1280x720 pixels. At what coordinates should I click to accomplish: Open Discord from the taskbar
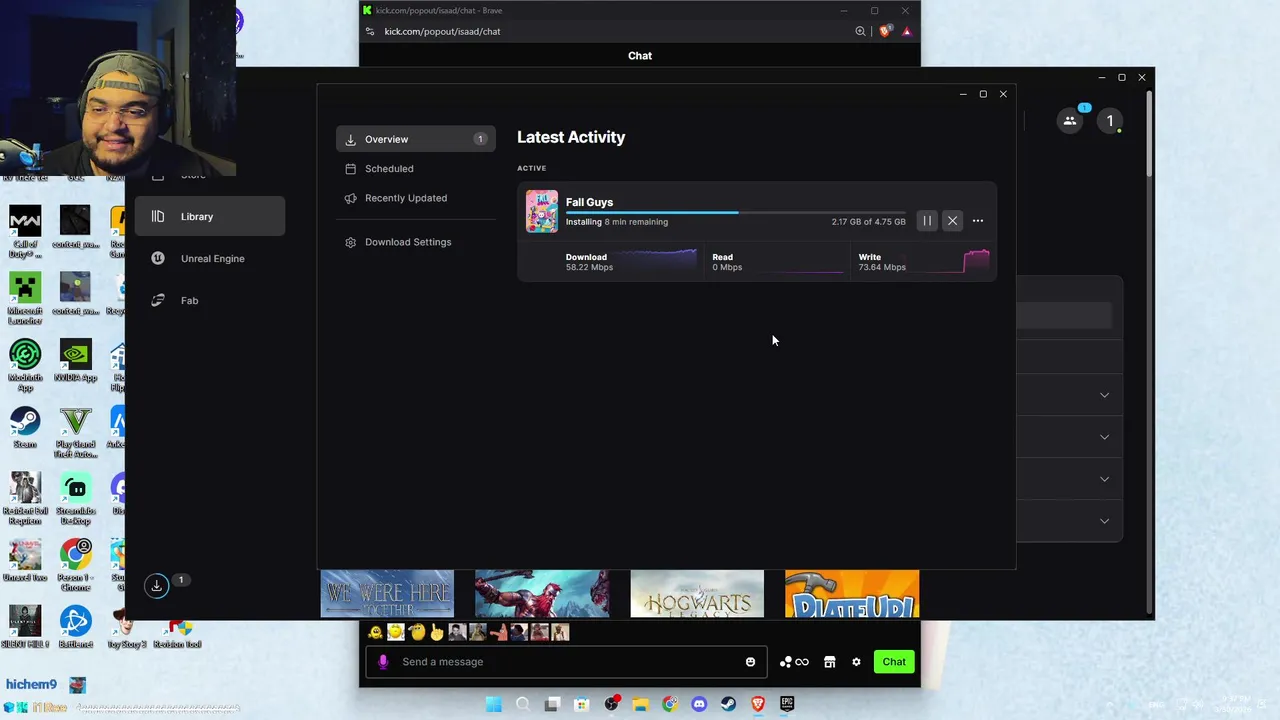[699, 704]
